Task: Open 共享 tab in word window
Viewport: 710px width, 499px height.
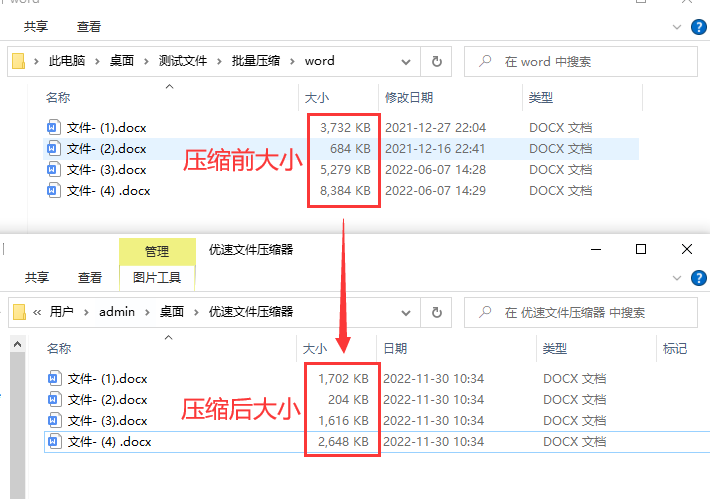Action: pyautogui.click(x=36, y=27)
